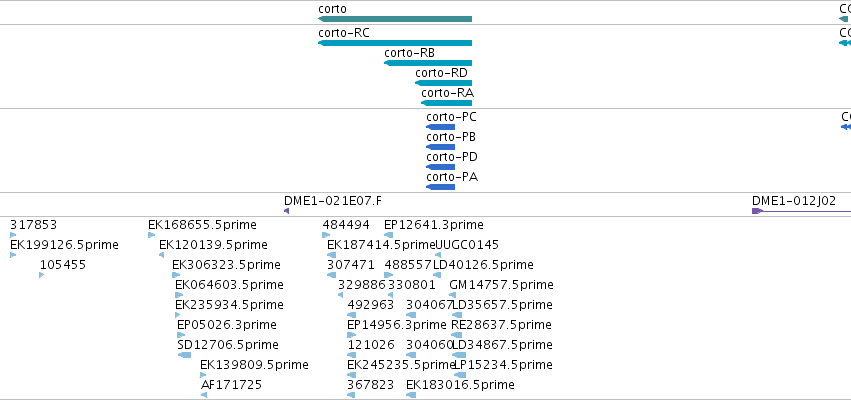Image resolution: width=851 pixels, height=400 pixels.
Task: Select the 329886 insertion marker
Action: (x=340, y=295)
